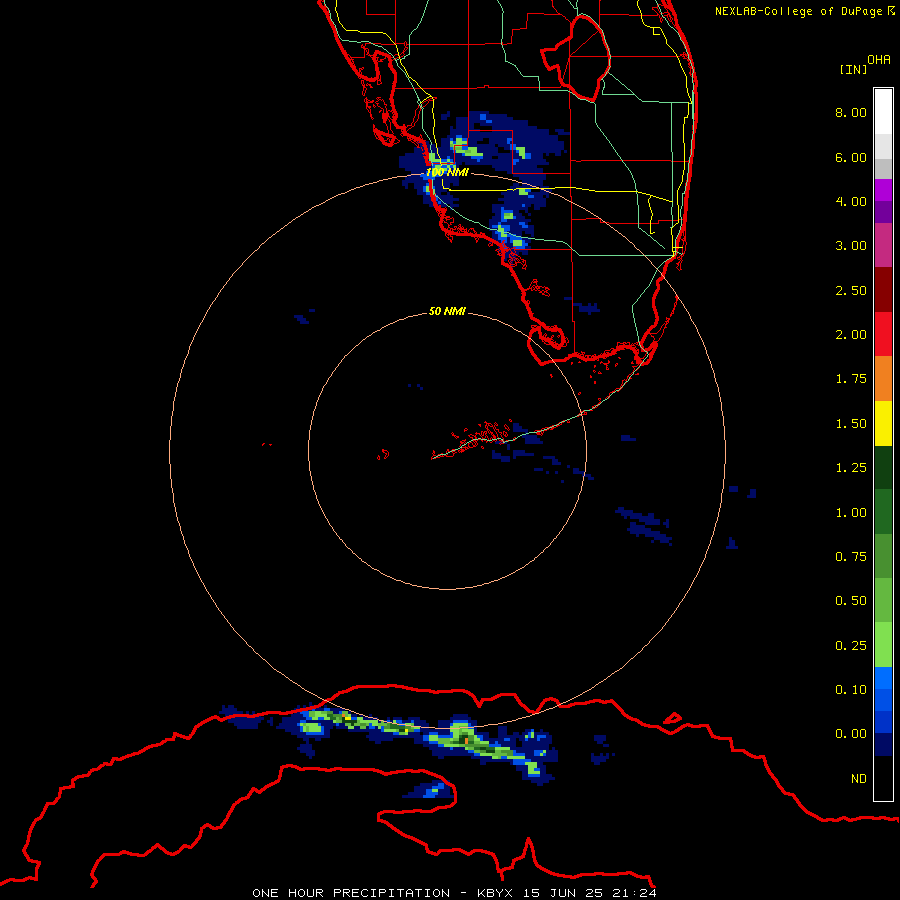Select the 0.75 legend value
Viewport: 900px width, 900px height.
pos(851,557)
